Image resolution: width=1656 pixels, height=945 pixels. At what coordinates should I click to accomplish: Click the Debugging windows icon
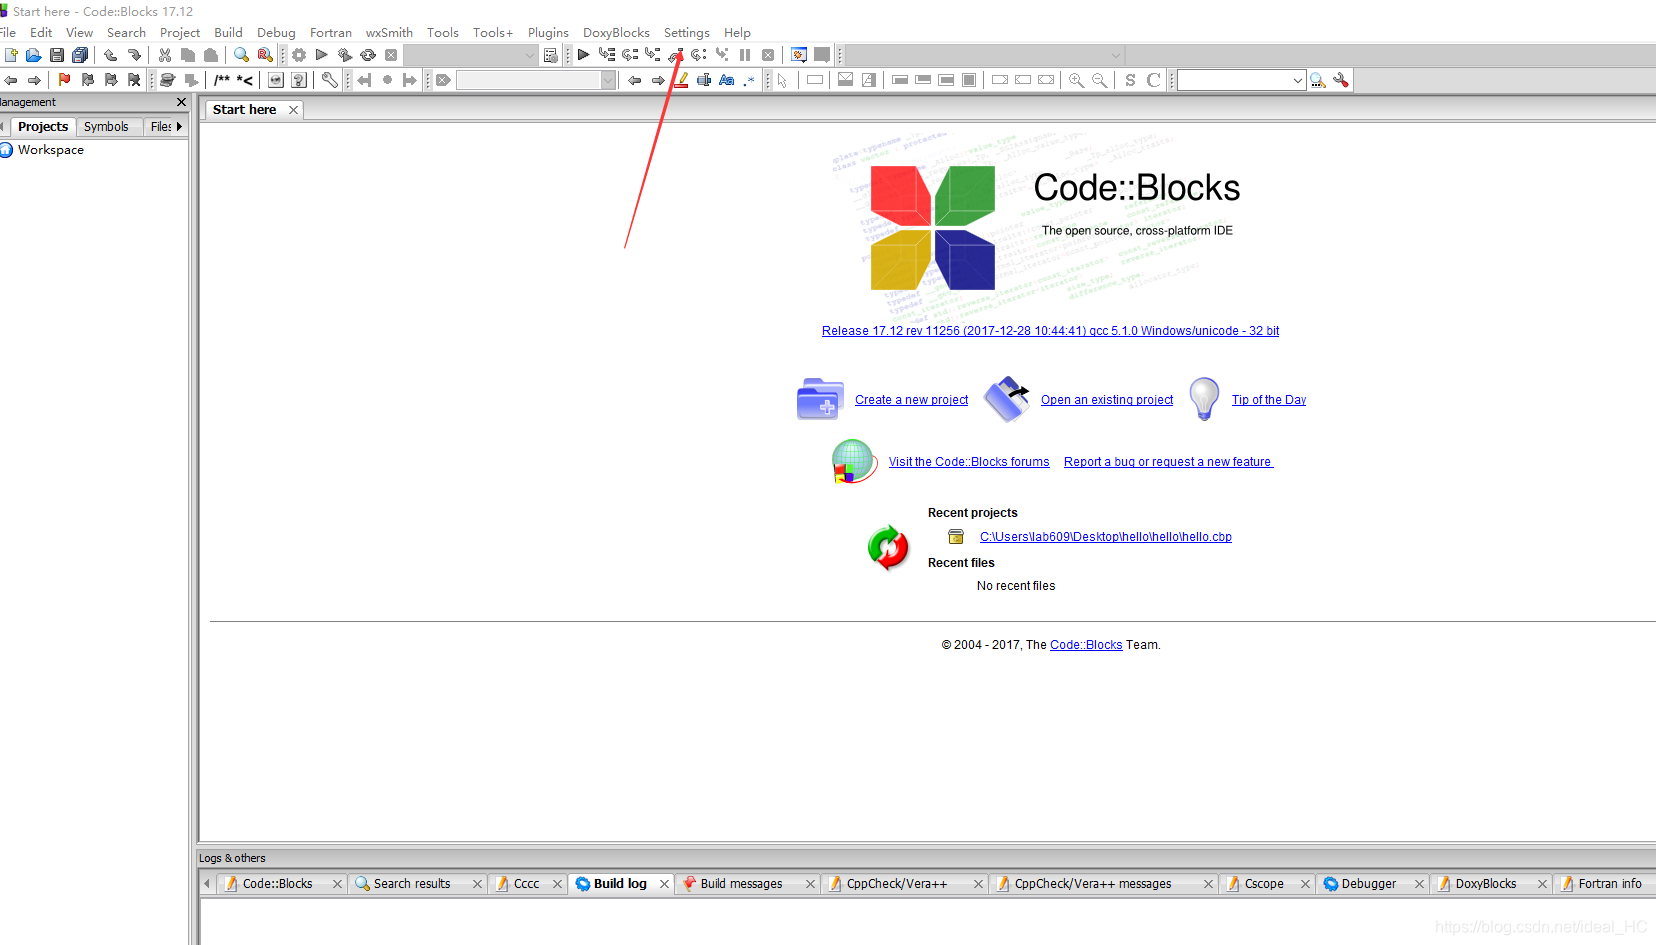click(x=799, y=55)
